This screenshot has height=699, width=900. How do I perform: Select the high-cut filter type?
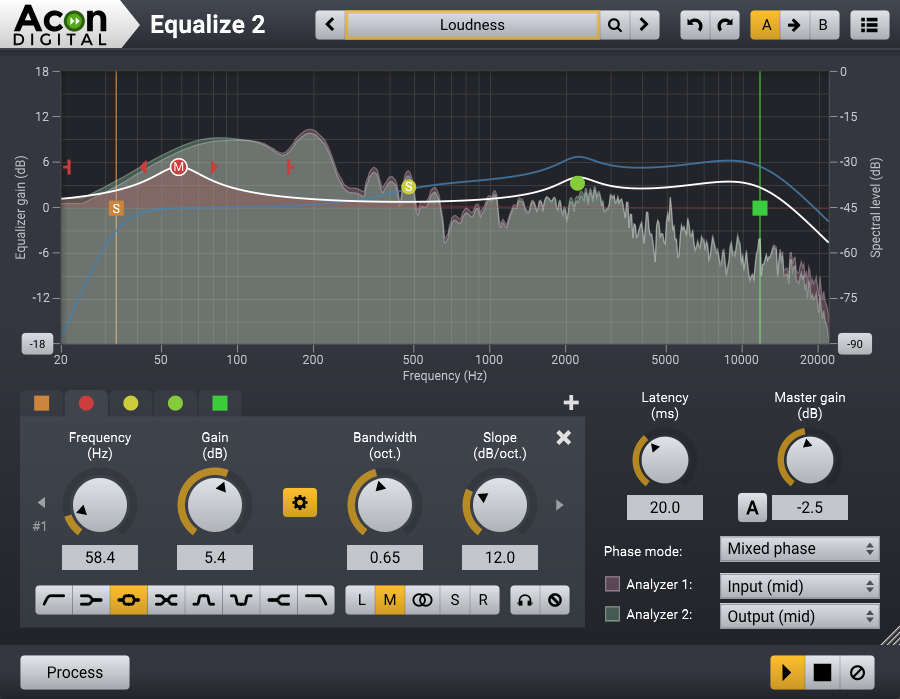[316, 600]
